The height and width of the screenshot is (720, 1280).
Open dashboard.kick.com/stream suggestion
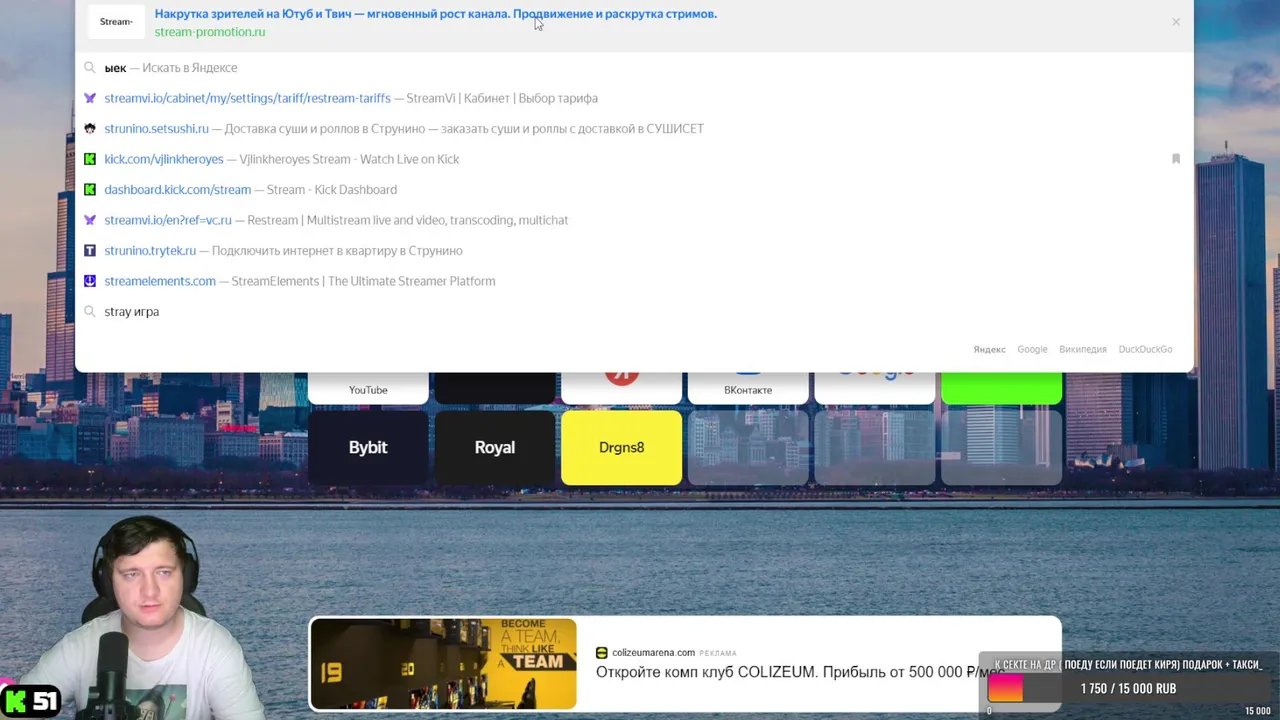click(x=634, y=190)
